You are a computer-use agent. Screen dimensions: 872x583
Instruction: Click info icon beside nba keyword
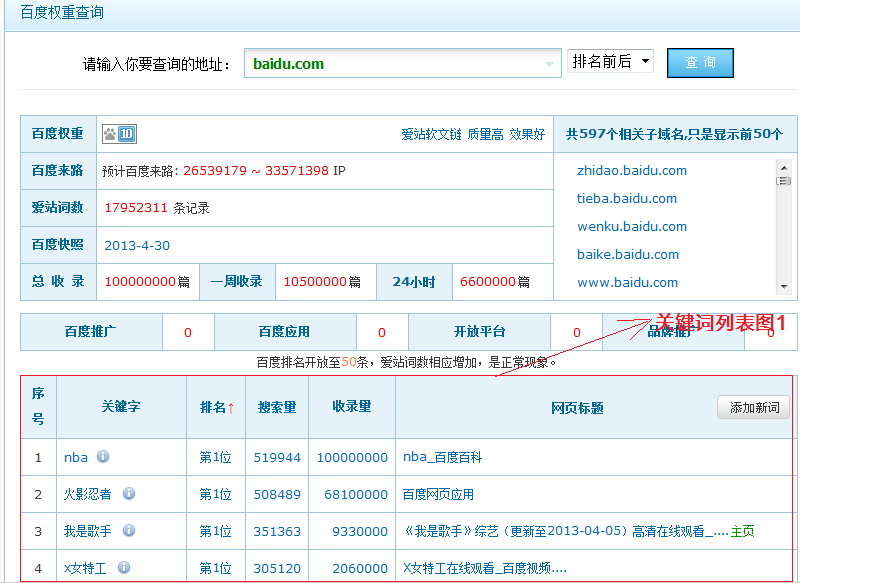103,457
